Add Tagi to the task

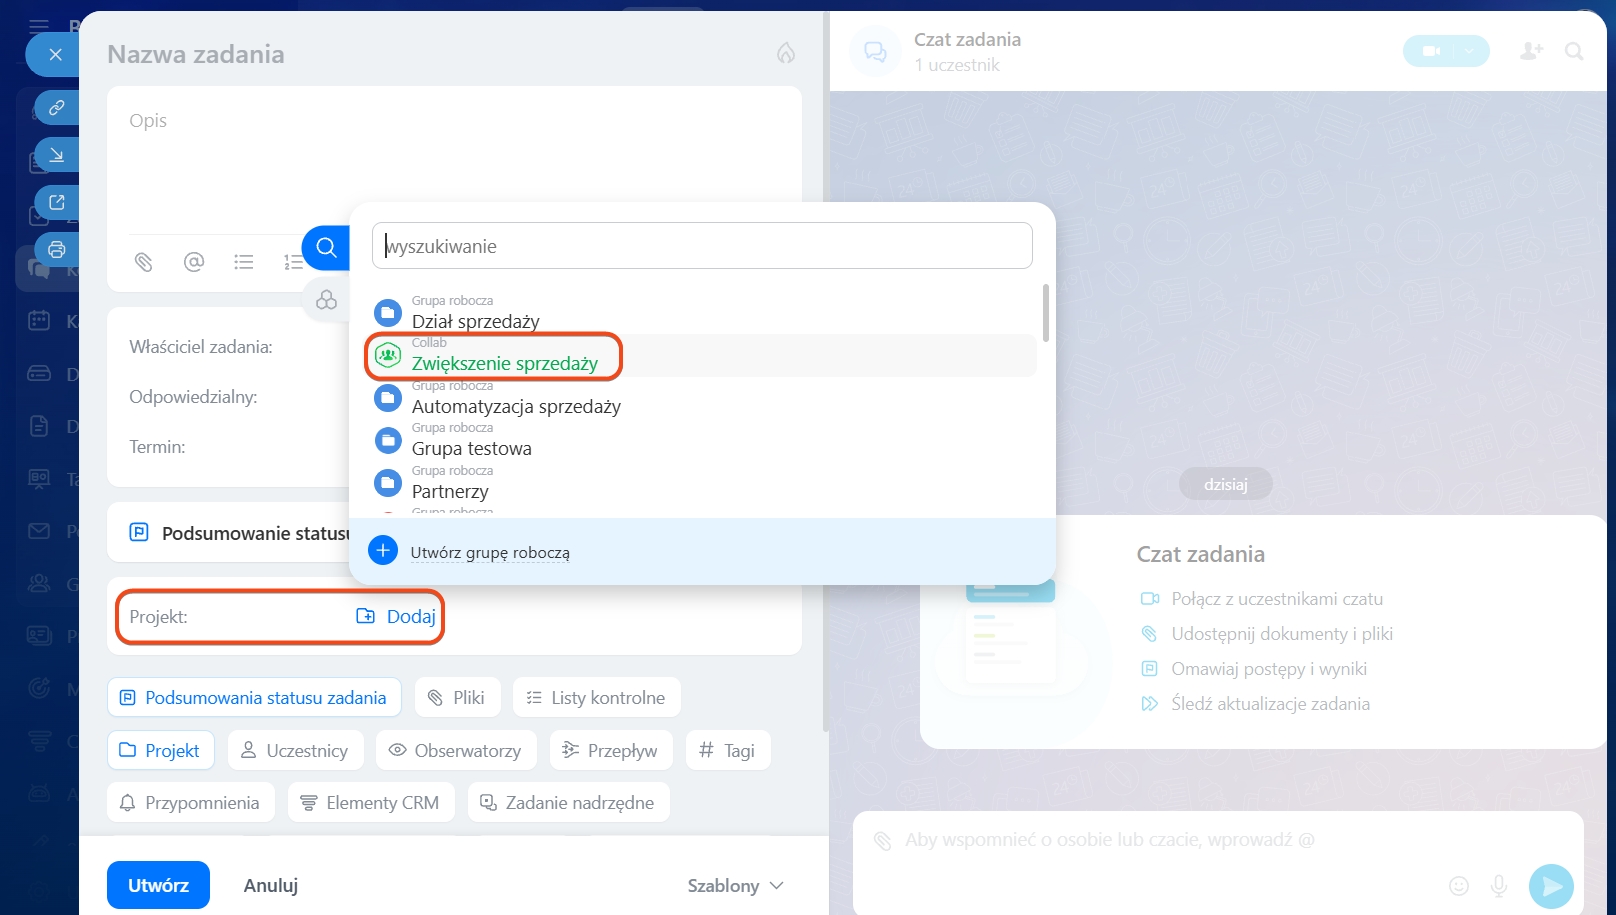[728, 751]
